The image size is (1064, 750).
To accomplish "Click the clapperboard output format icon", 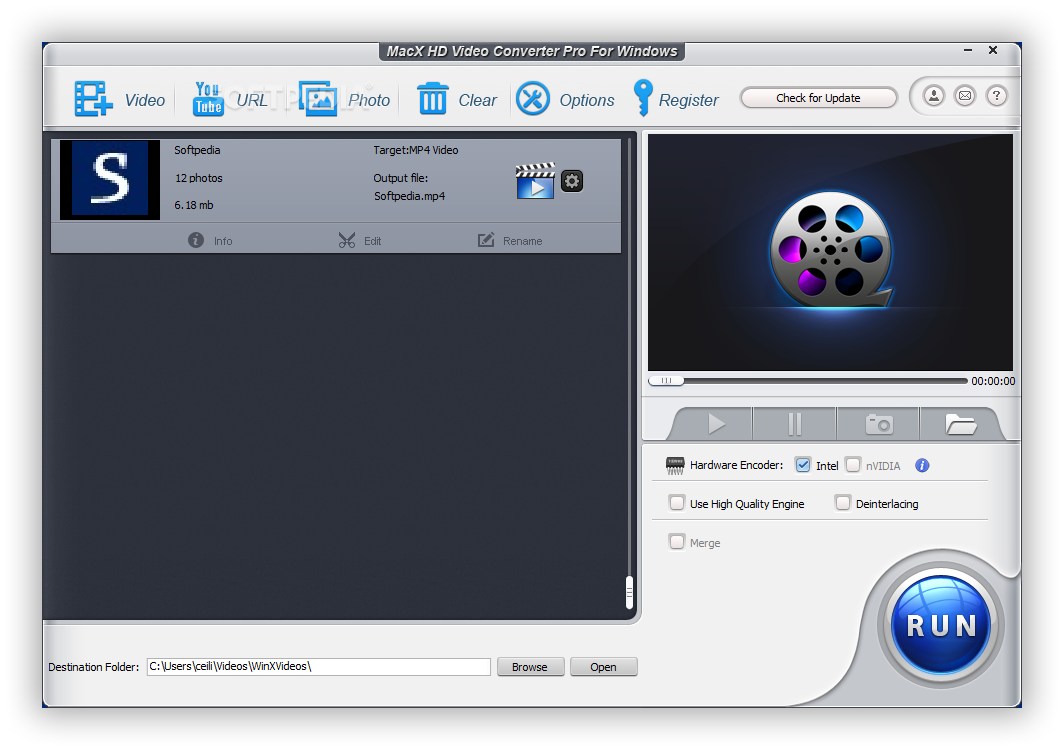I will pyautogui.click(x=535, y=181).
